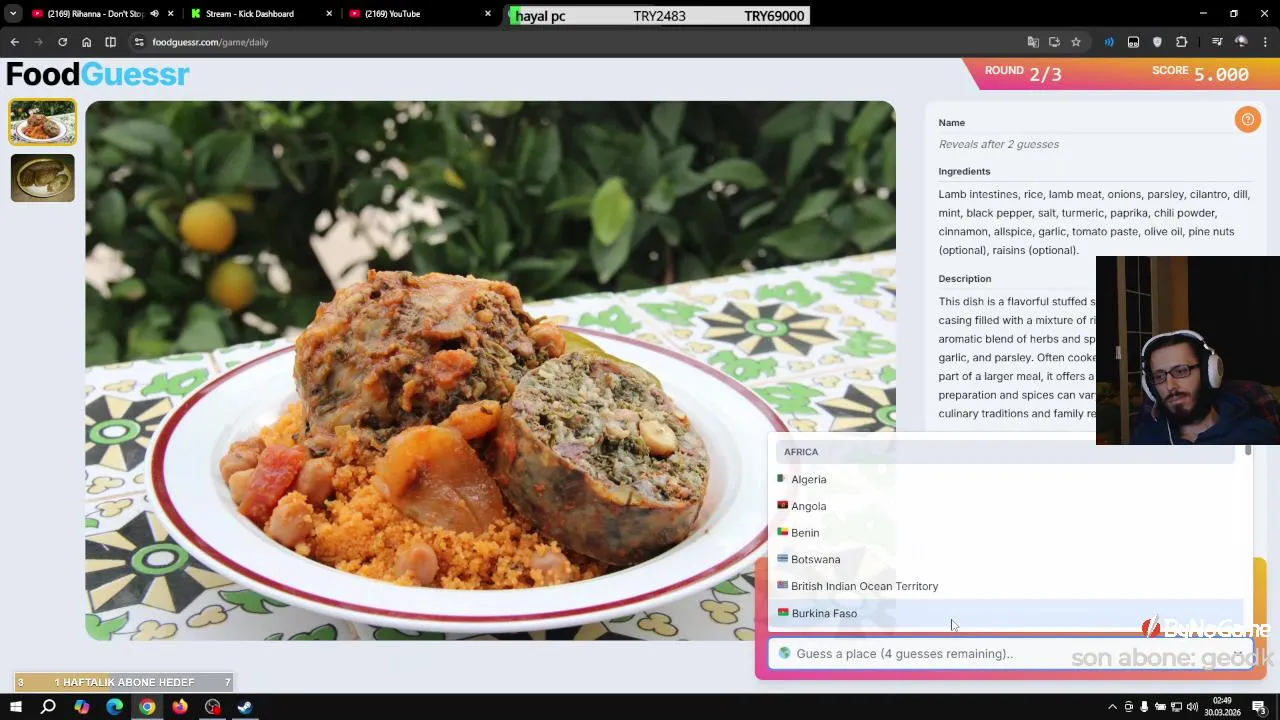
Task: Open Windows taskbar search
Action: 48,707
